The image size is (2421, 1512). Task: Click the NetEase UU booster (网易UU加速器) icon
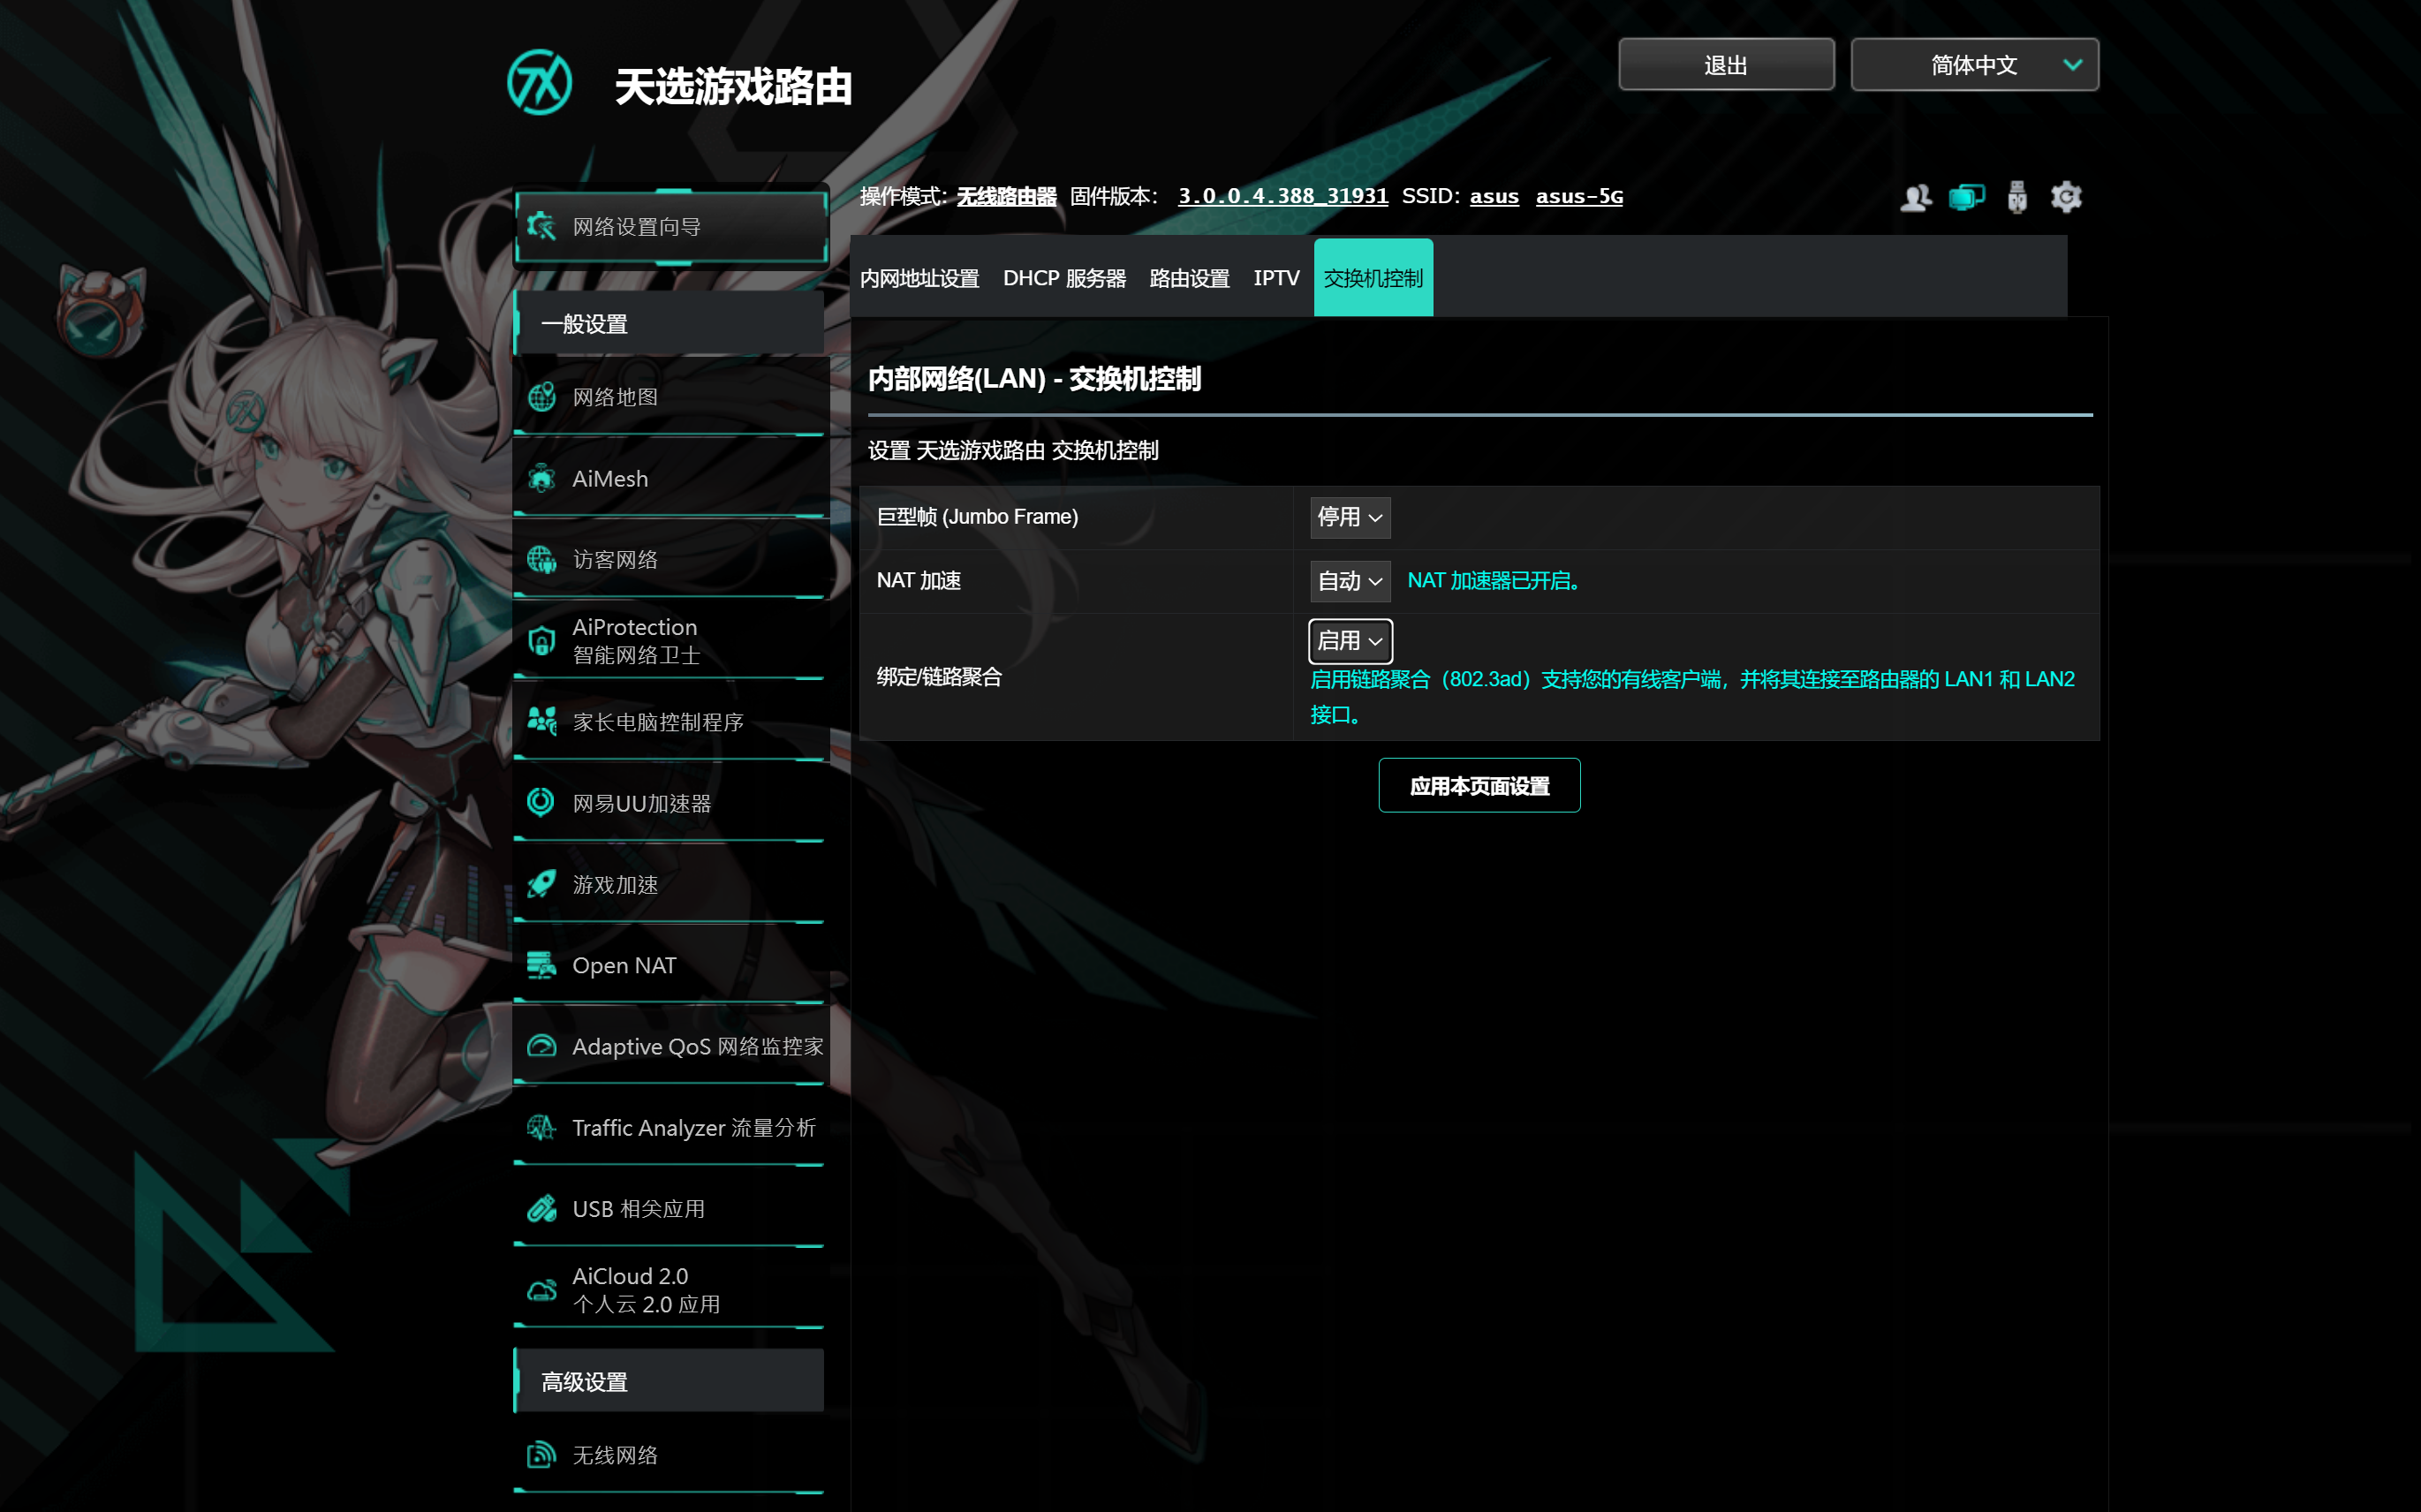click(x=541, y=802)
